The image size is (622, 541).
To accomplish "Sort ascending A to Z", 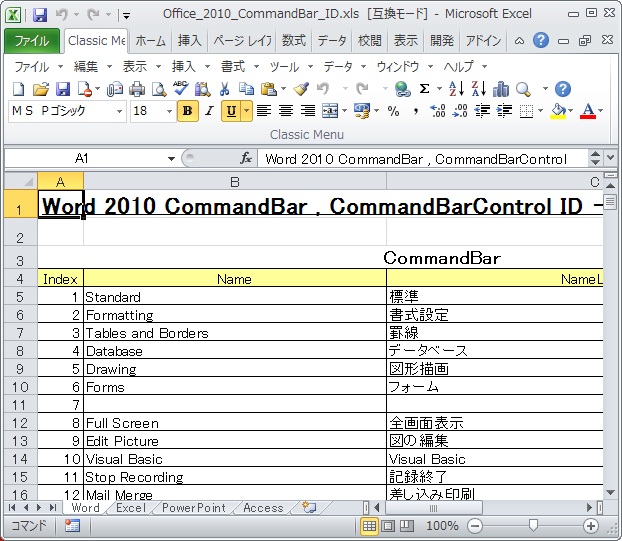I will pos(456,89).
